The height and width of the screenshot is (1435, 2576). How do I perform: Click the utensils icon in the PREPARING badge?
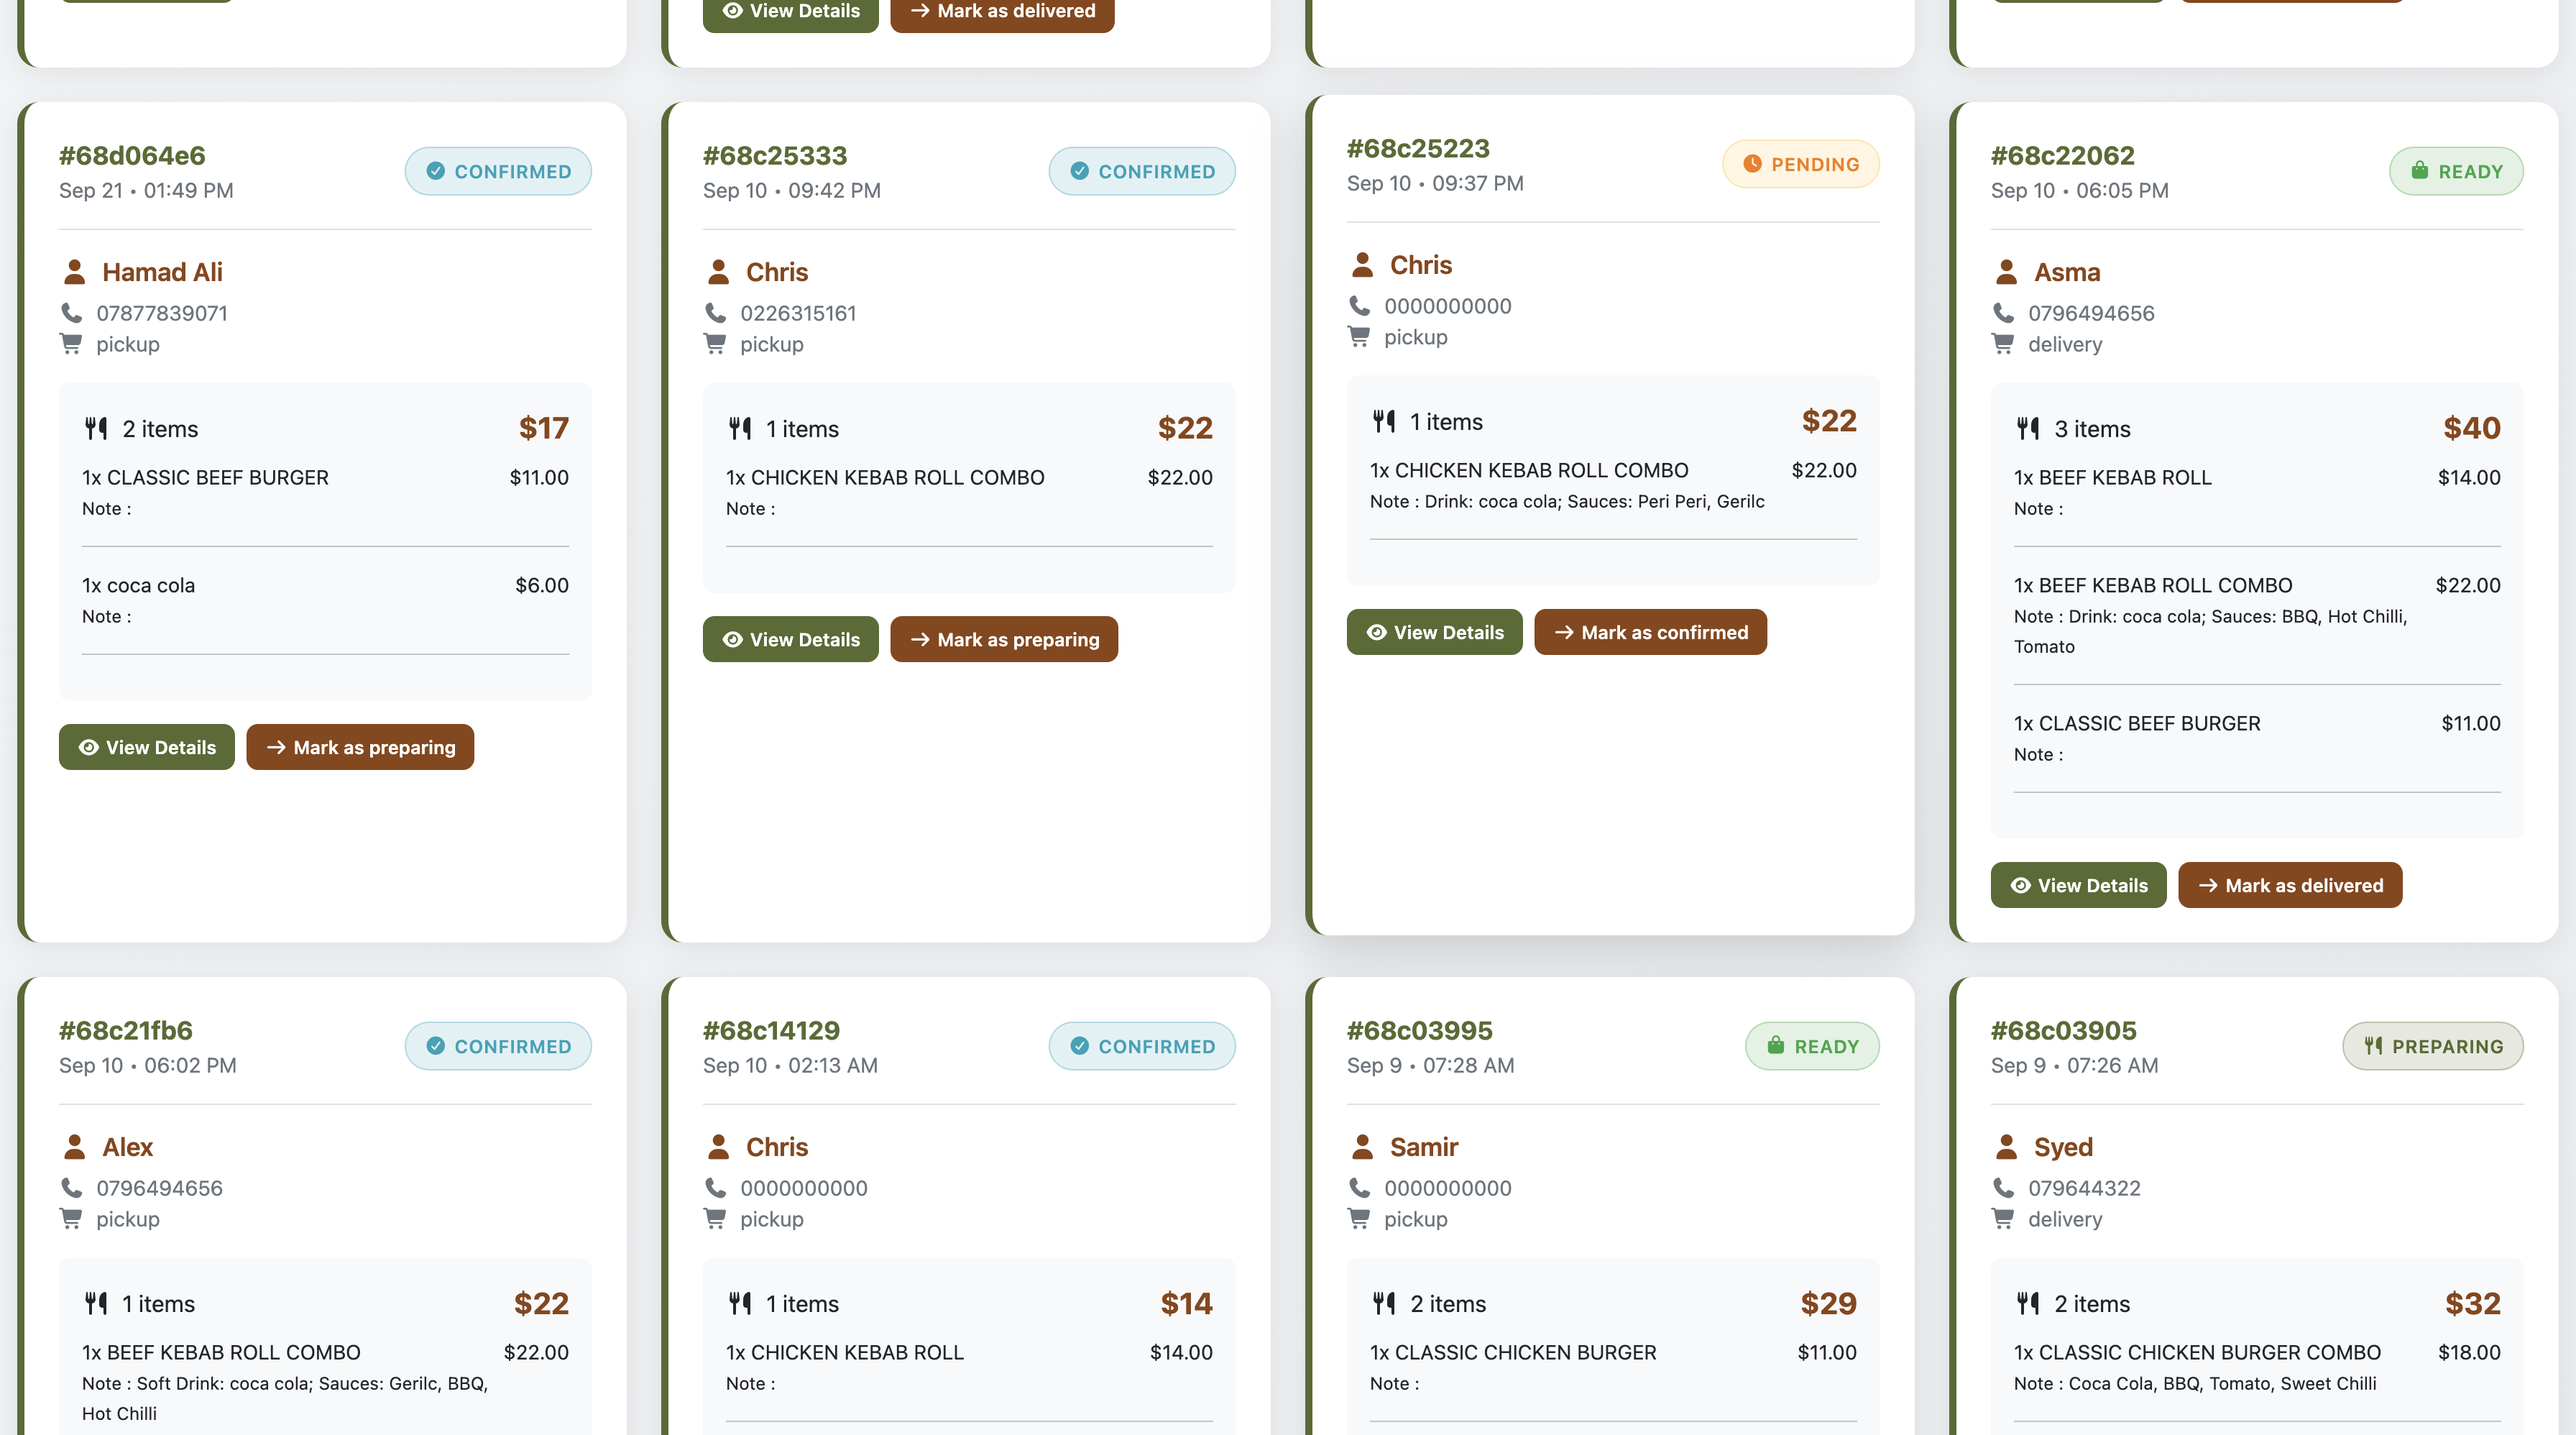[2373, 1046]
